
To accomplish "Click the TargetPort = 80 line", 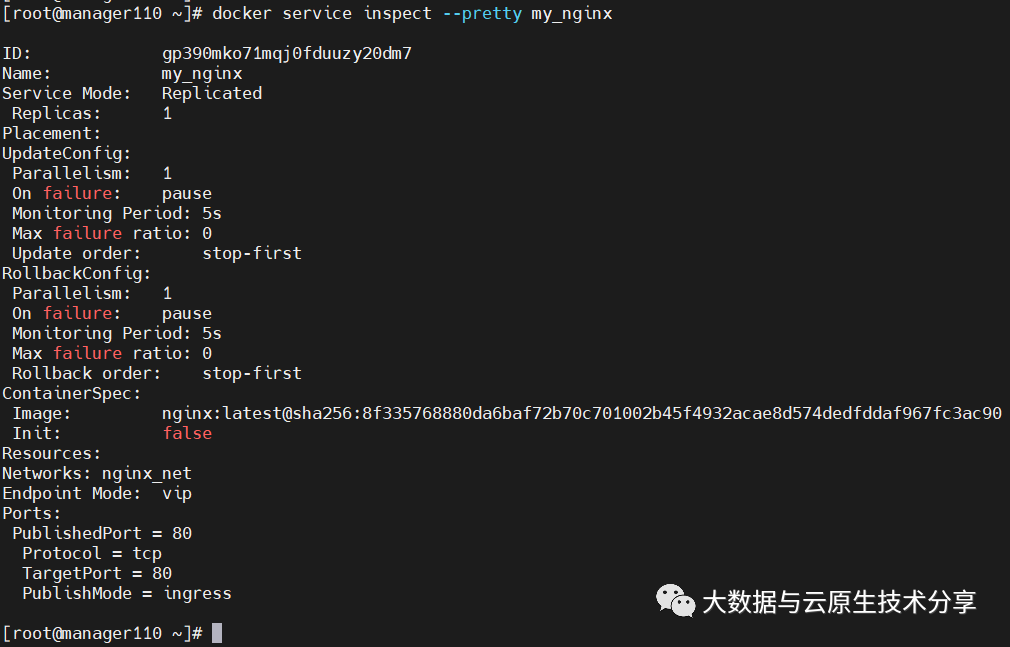I will pyautogui.click(x=97, y=574).
